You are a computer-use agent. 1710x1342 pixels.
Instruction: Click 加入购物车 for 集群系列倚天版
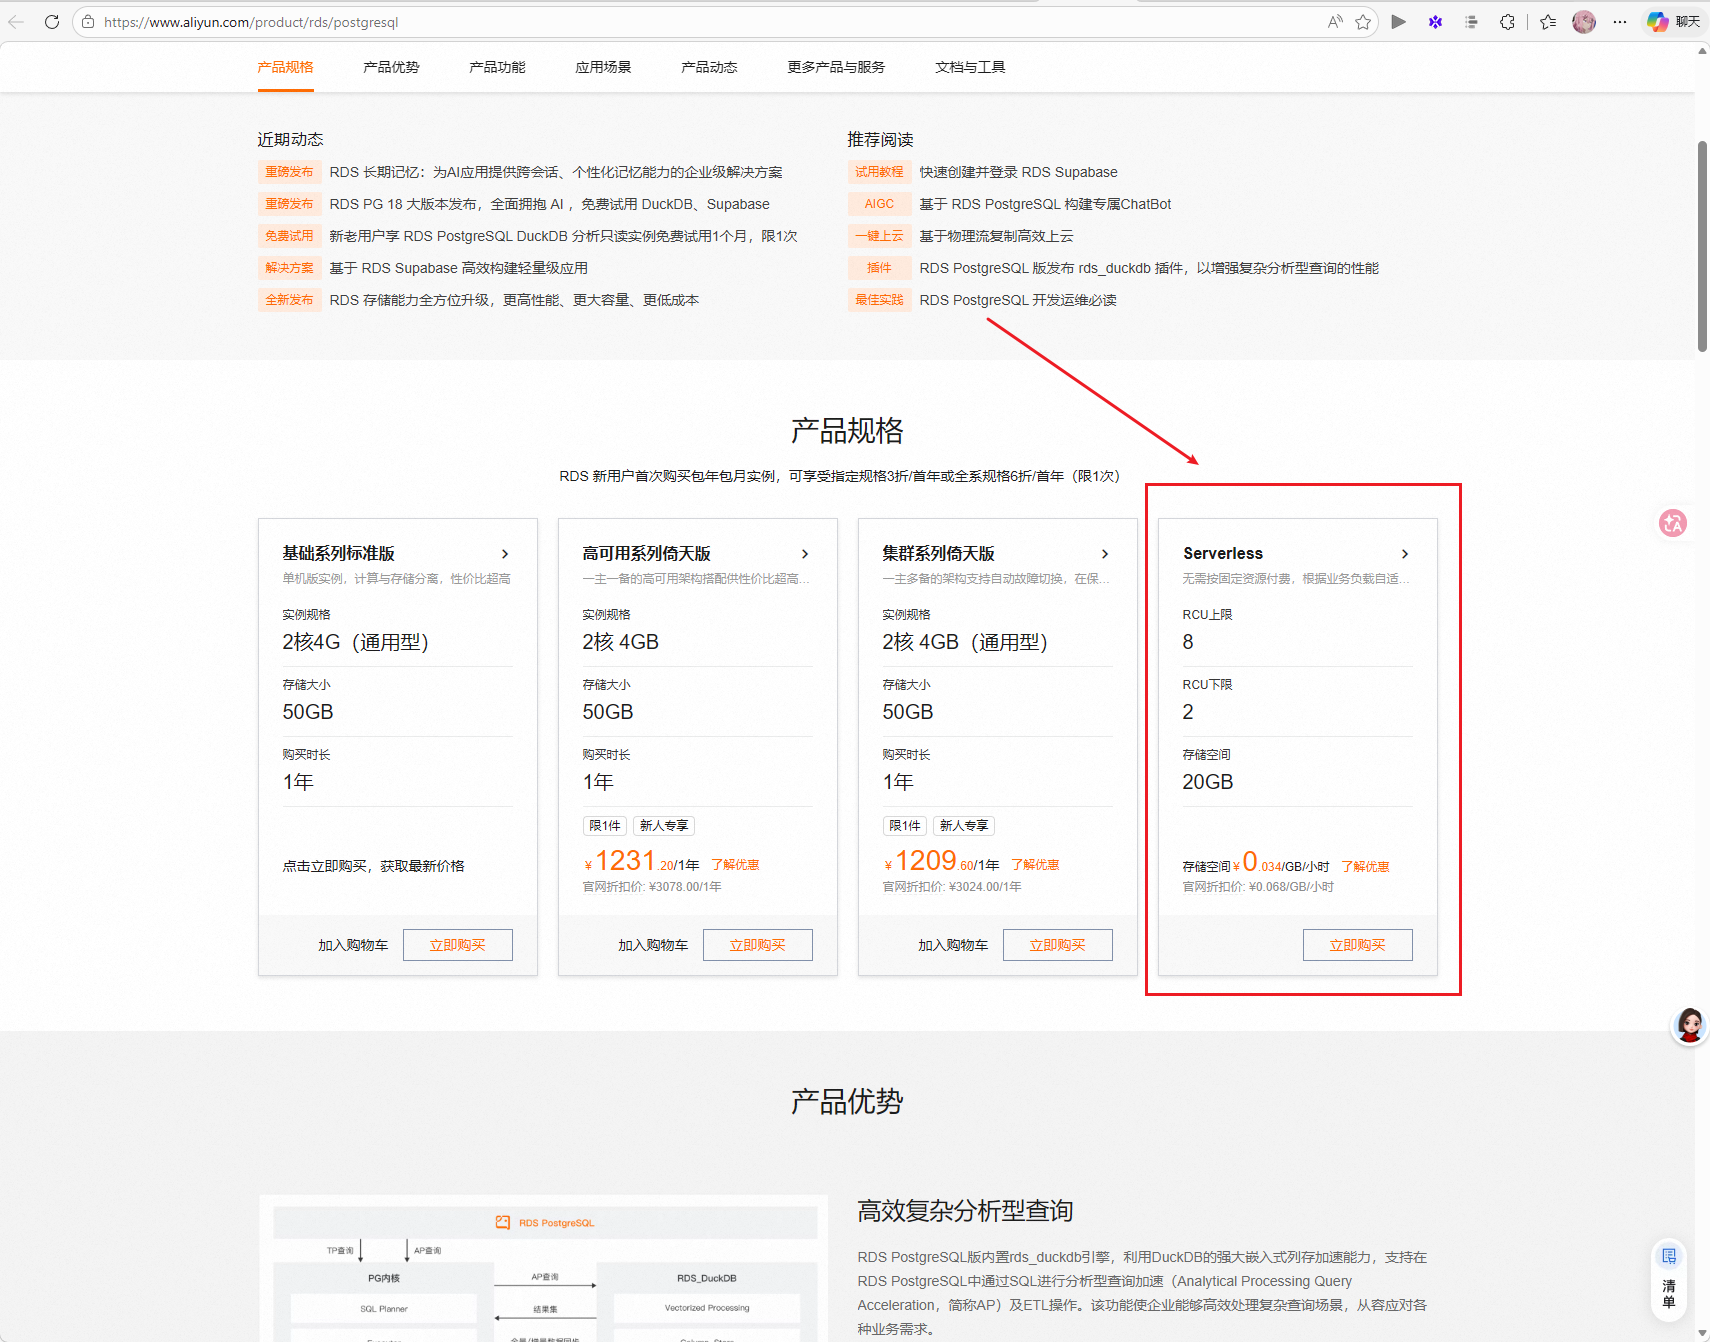(952, 945)
